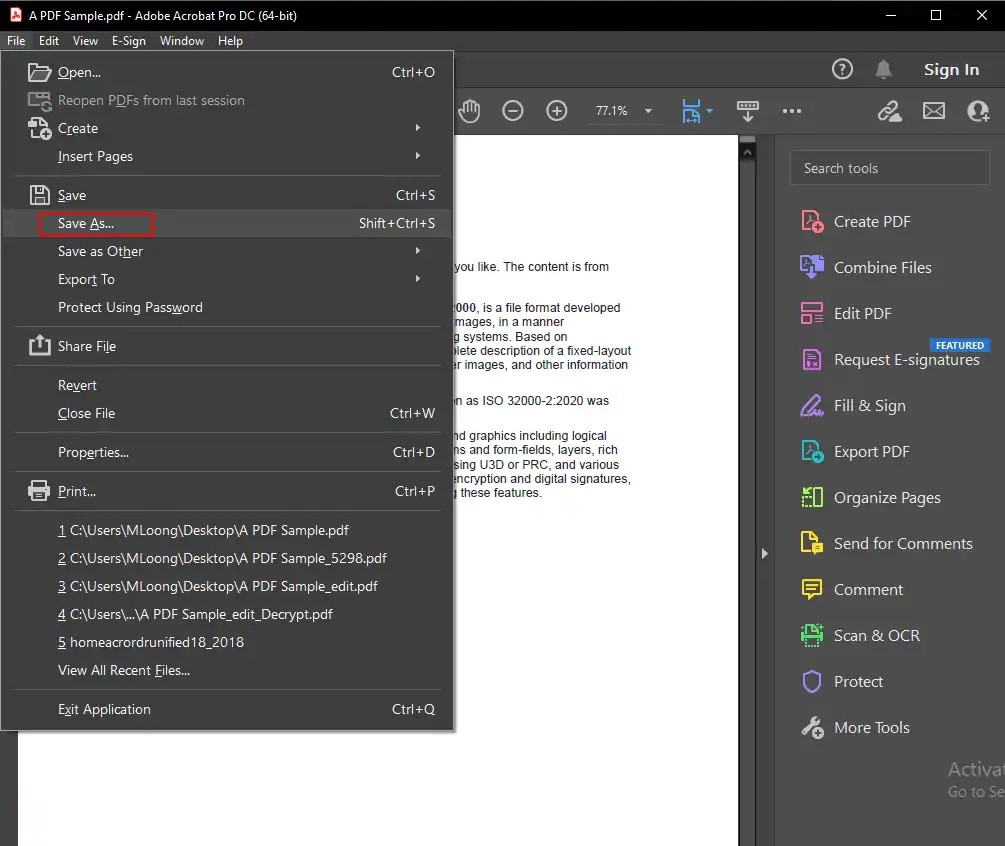Image resolution: width=1005 pixels, height=846 pixels.
Task: Open the Window menu
Action: pyautogui.click(x=182, y=40)
